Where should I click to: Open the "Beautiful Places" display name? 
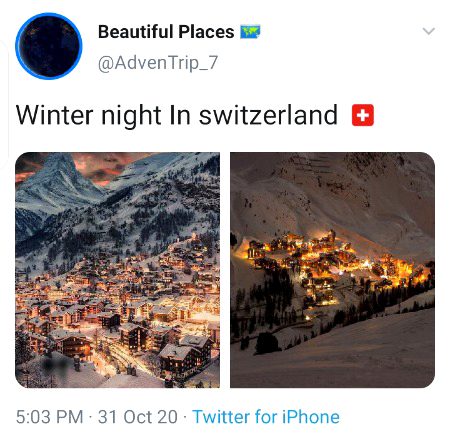(166, 32)
